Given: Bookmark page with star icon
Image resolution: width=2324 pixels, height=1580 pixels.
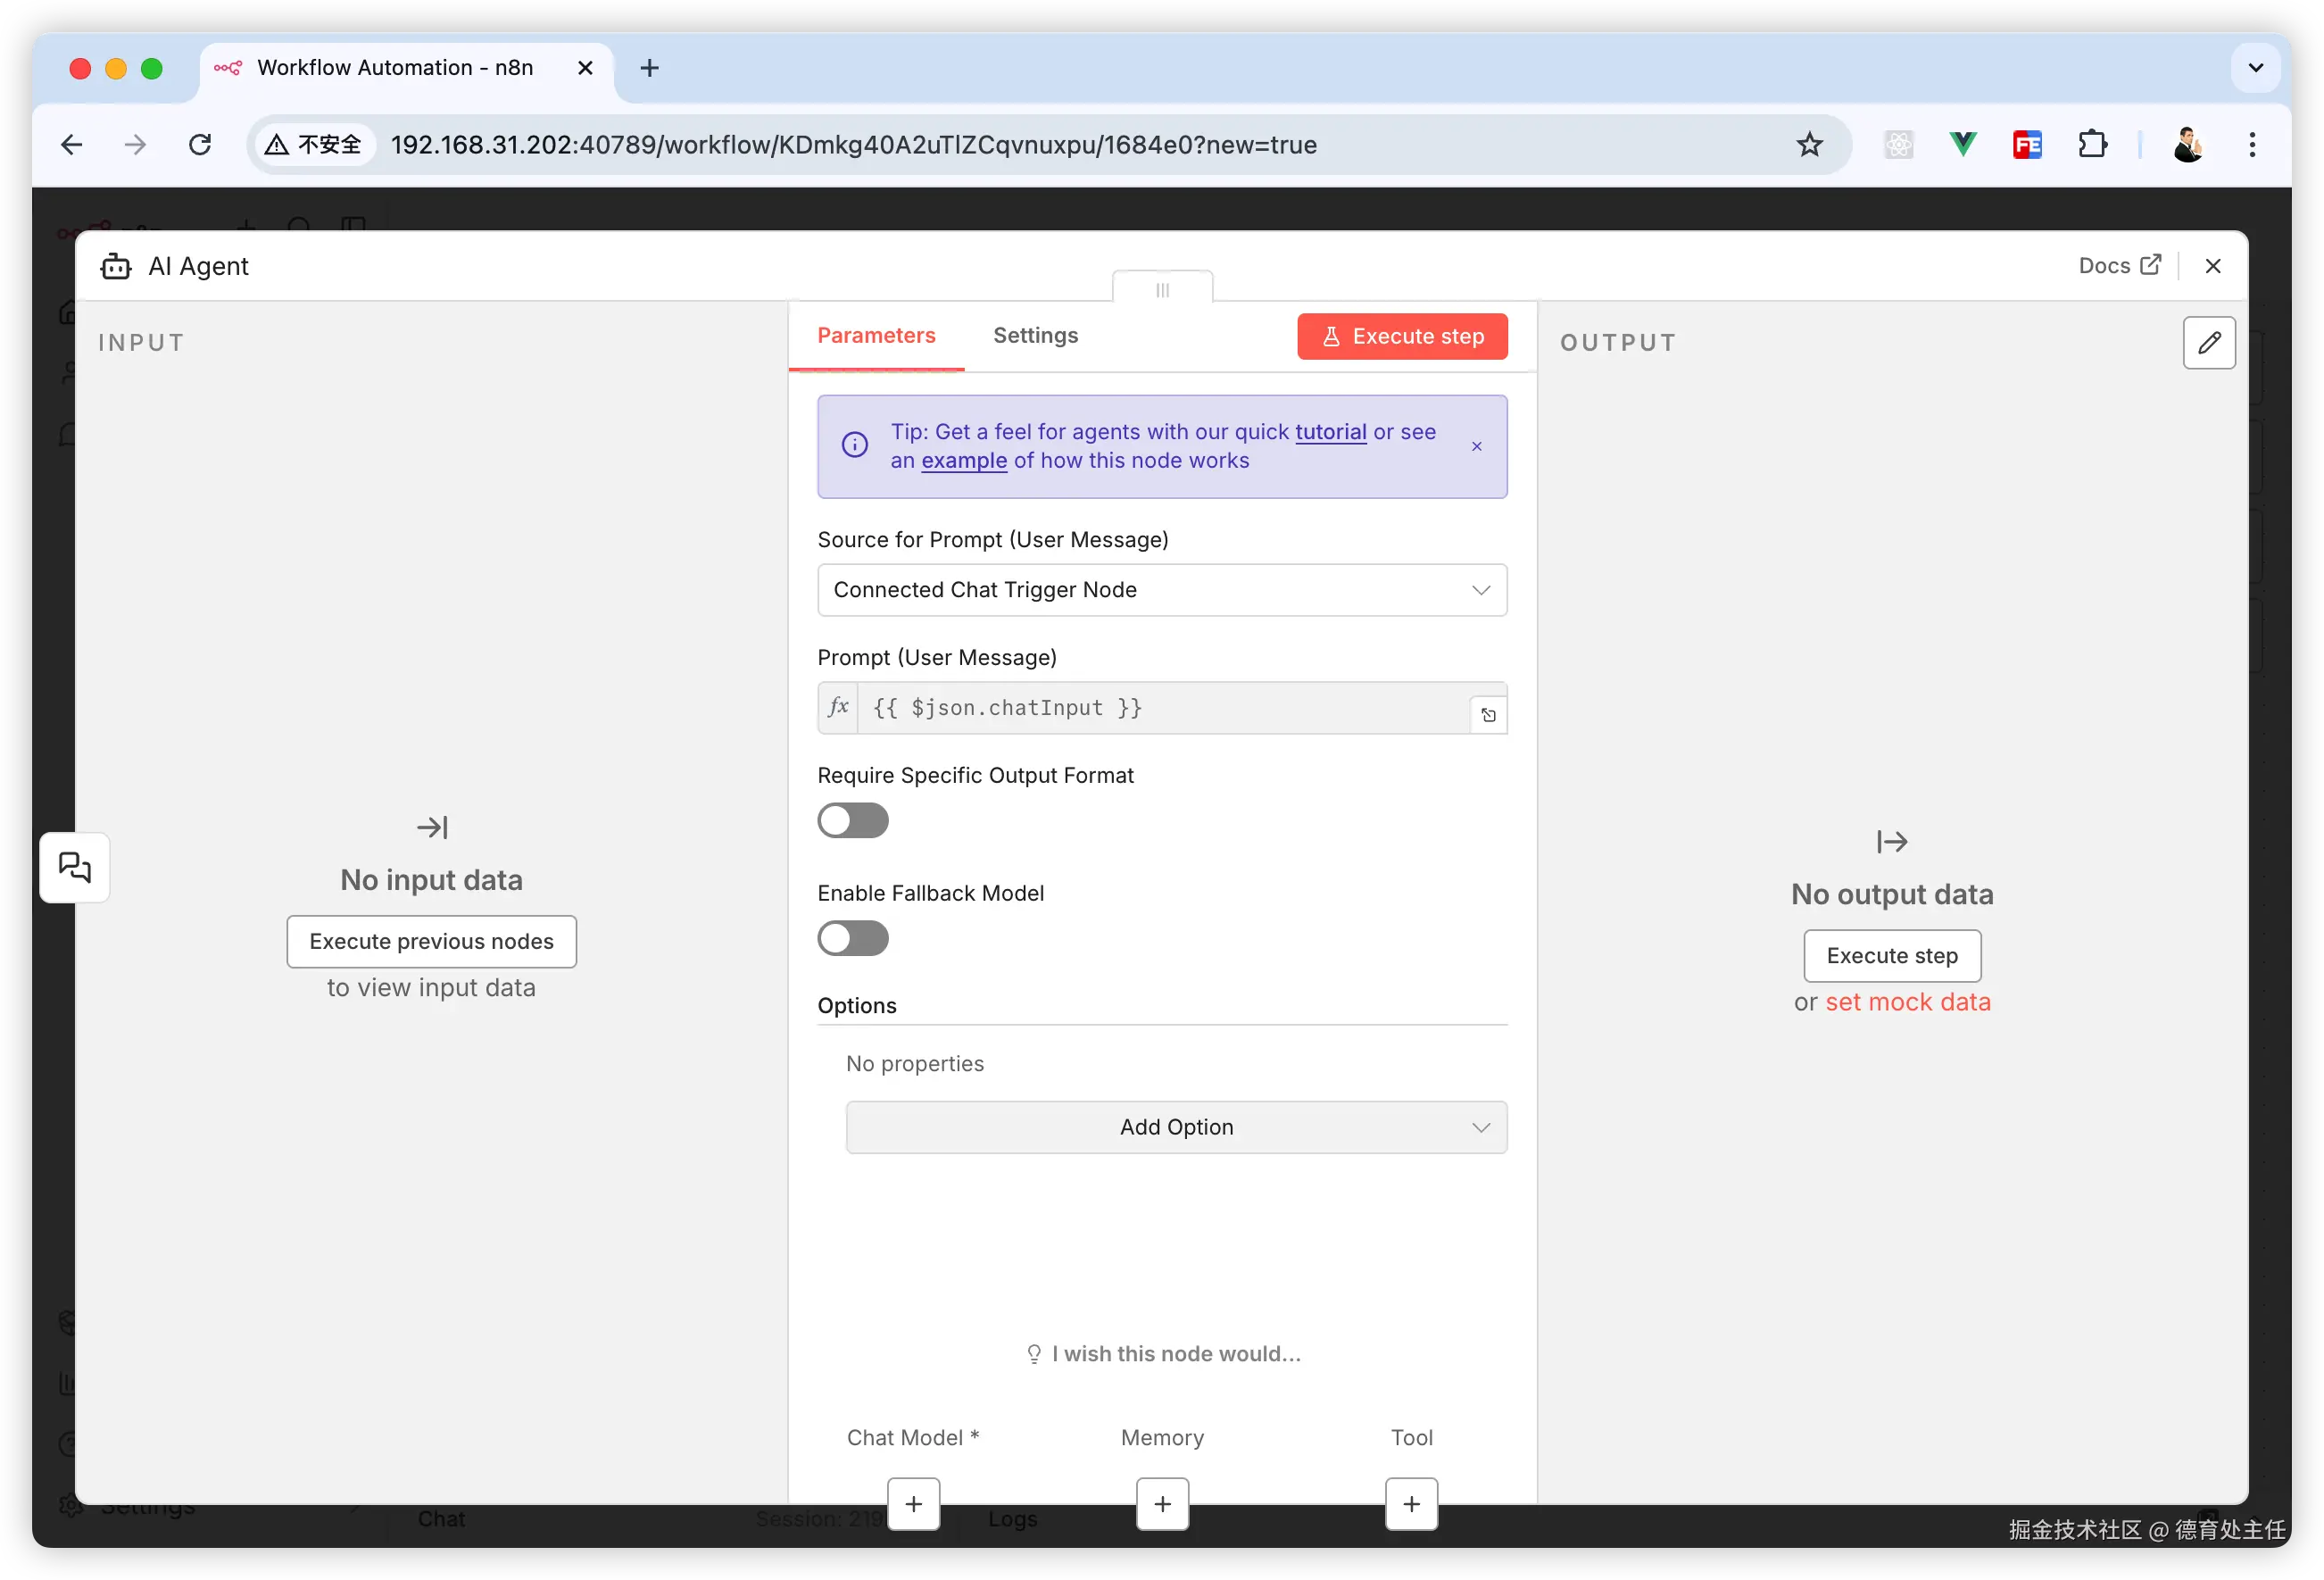Looking at the screenshot, I should [1809, 145].
